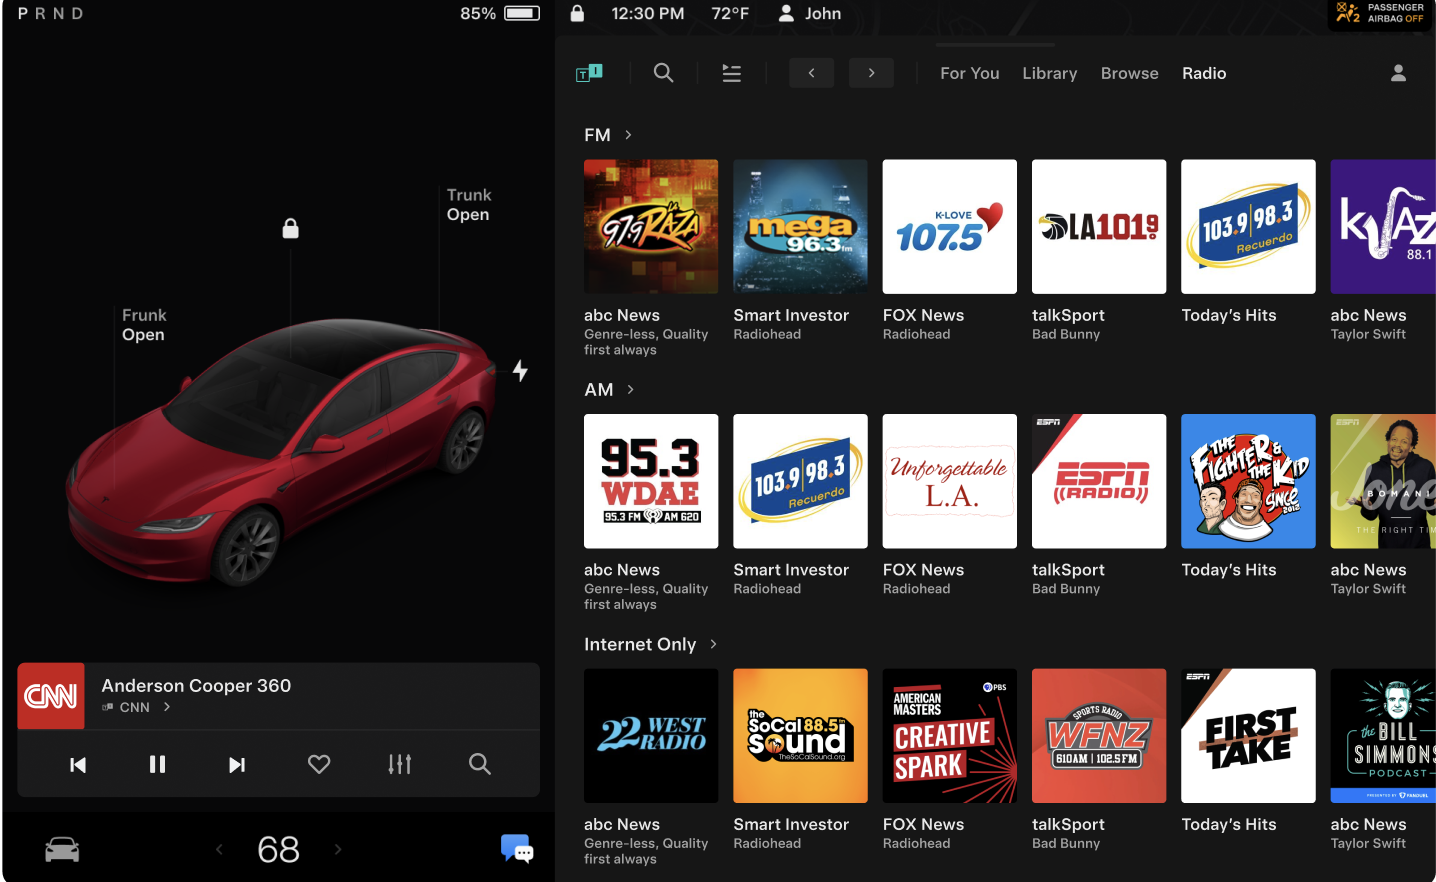Open climate settings via 68 temperature
This screenshot has width=1436, height=882.
[278, 850]
